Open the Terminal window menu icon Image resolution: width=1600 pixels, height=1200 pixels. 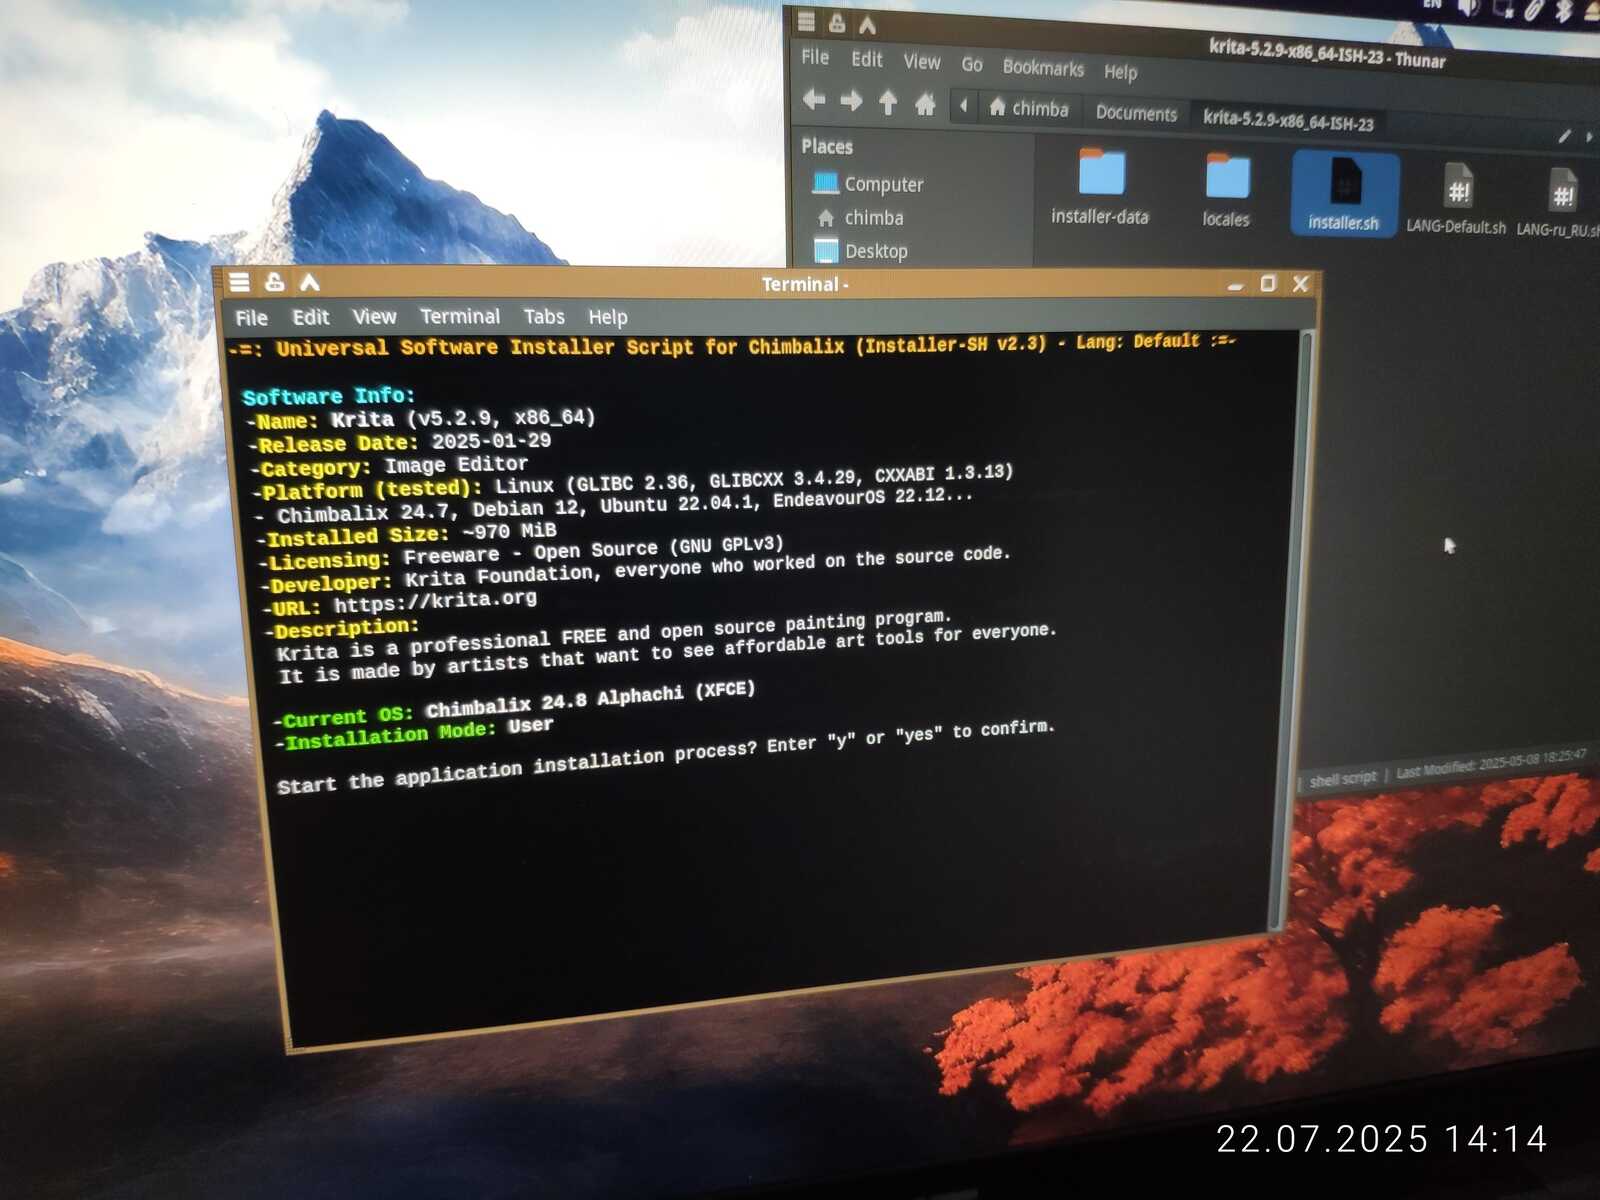coord(240,283)
